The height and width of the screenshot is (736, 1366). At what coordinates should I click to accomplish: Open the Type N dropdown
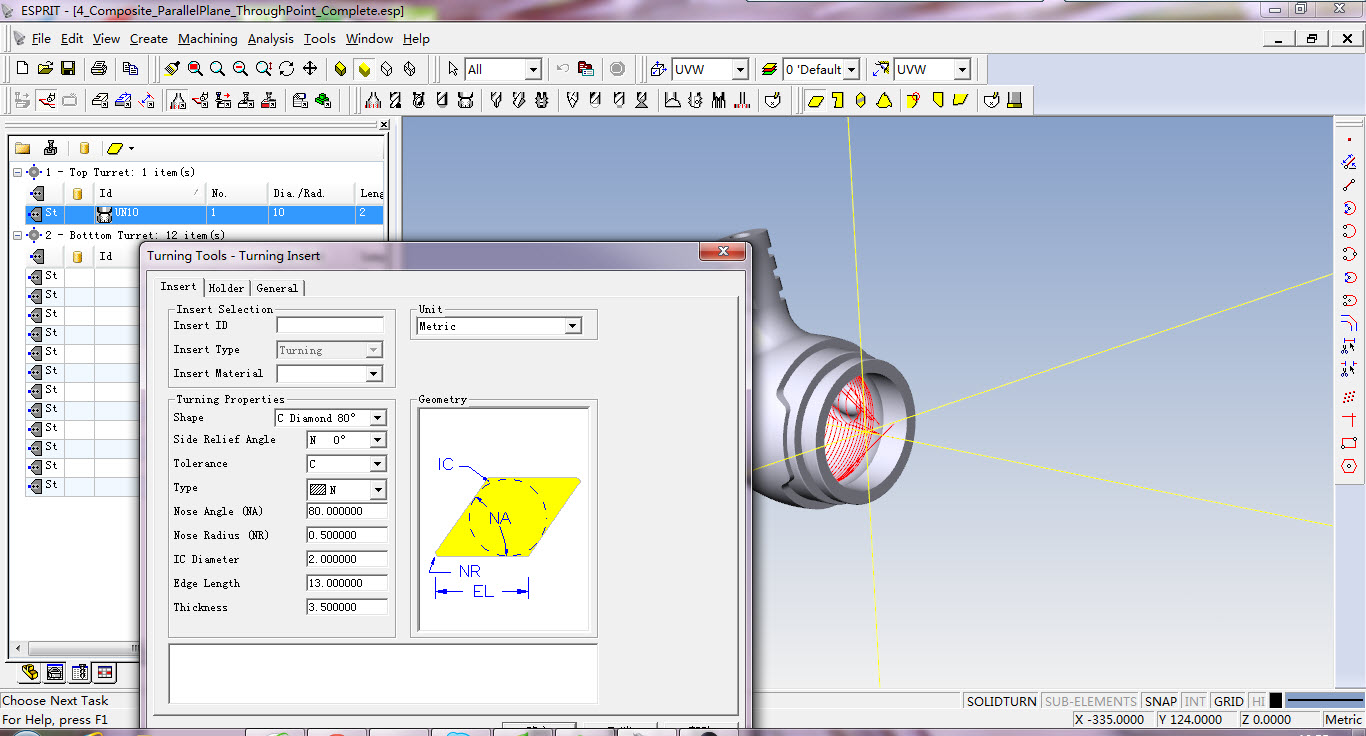(x=378, y=490)
